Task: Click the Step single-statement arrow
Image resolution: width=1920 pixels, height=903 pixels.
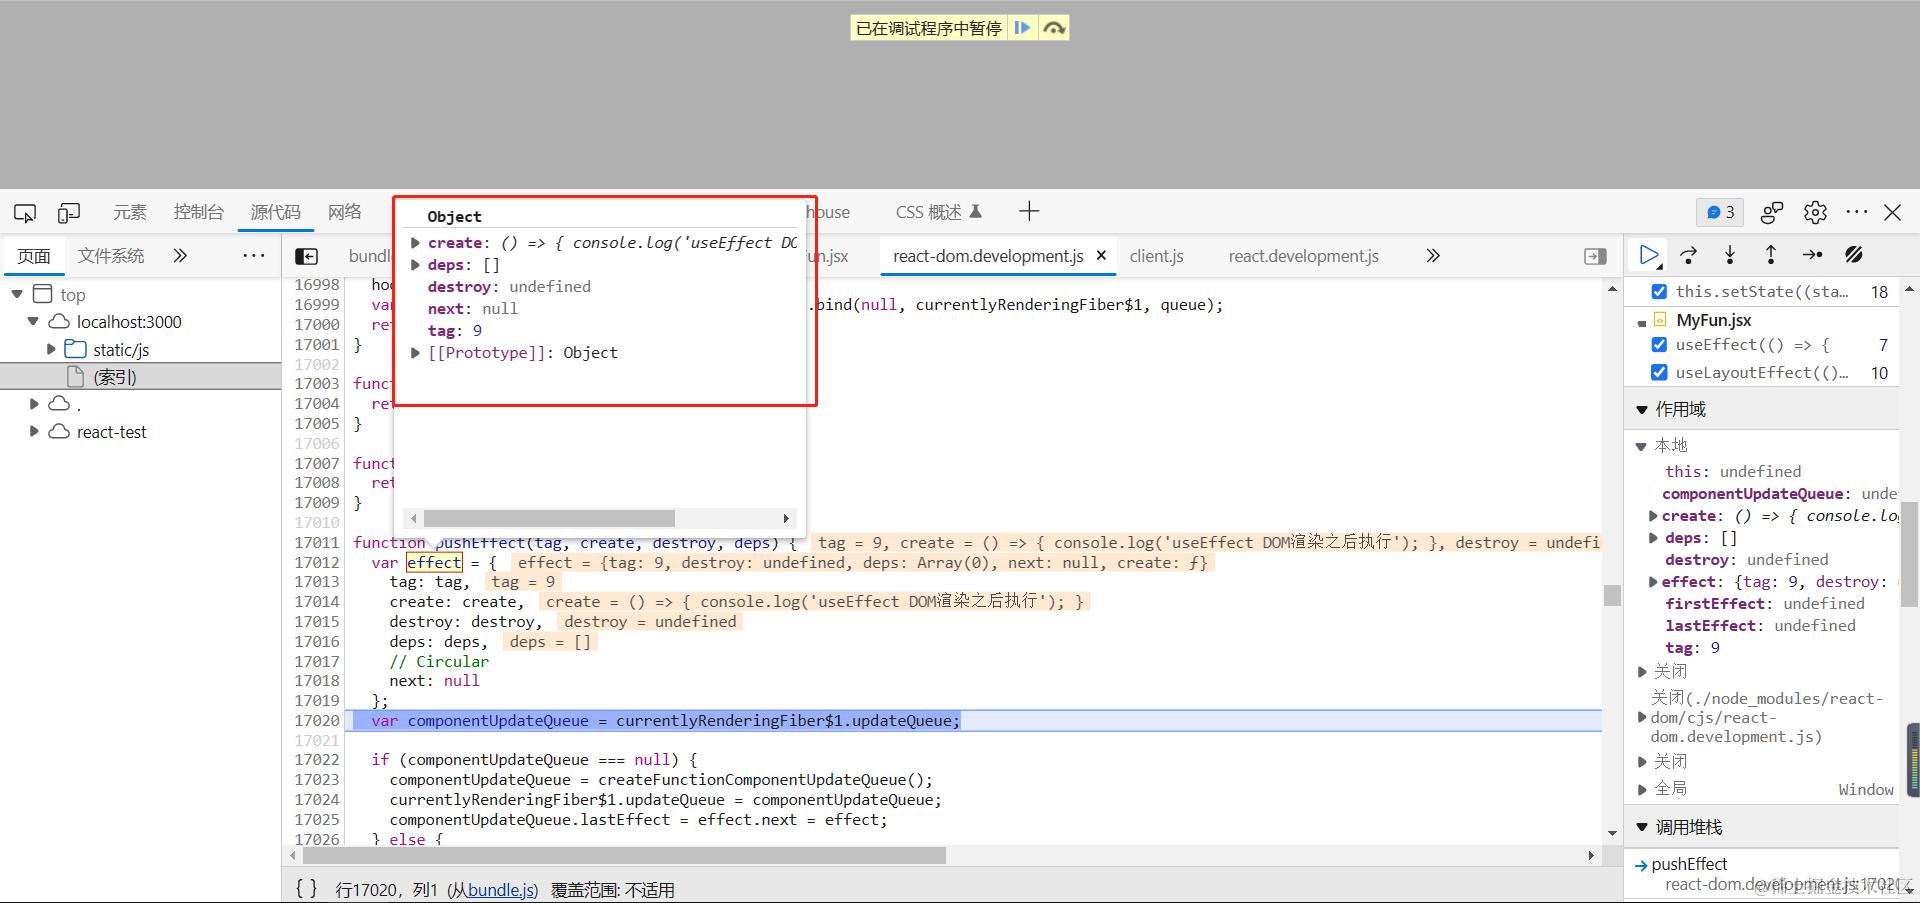Action: click(1812, 255)
